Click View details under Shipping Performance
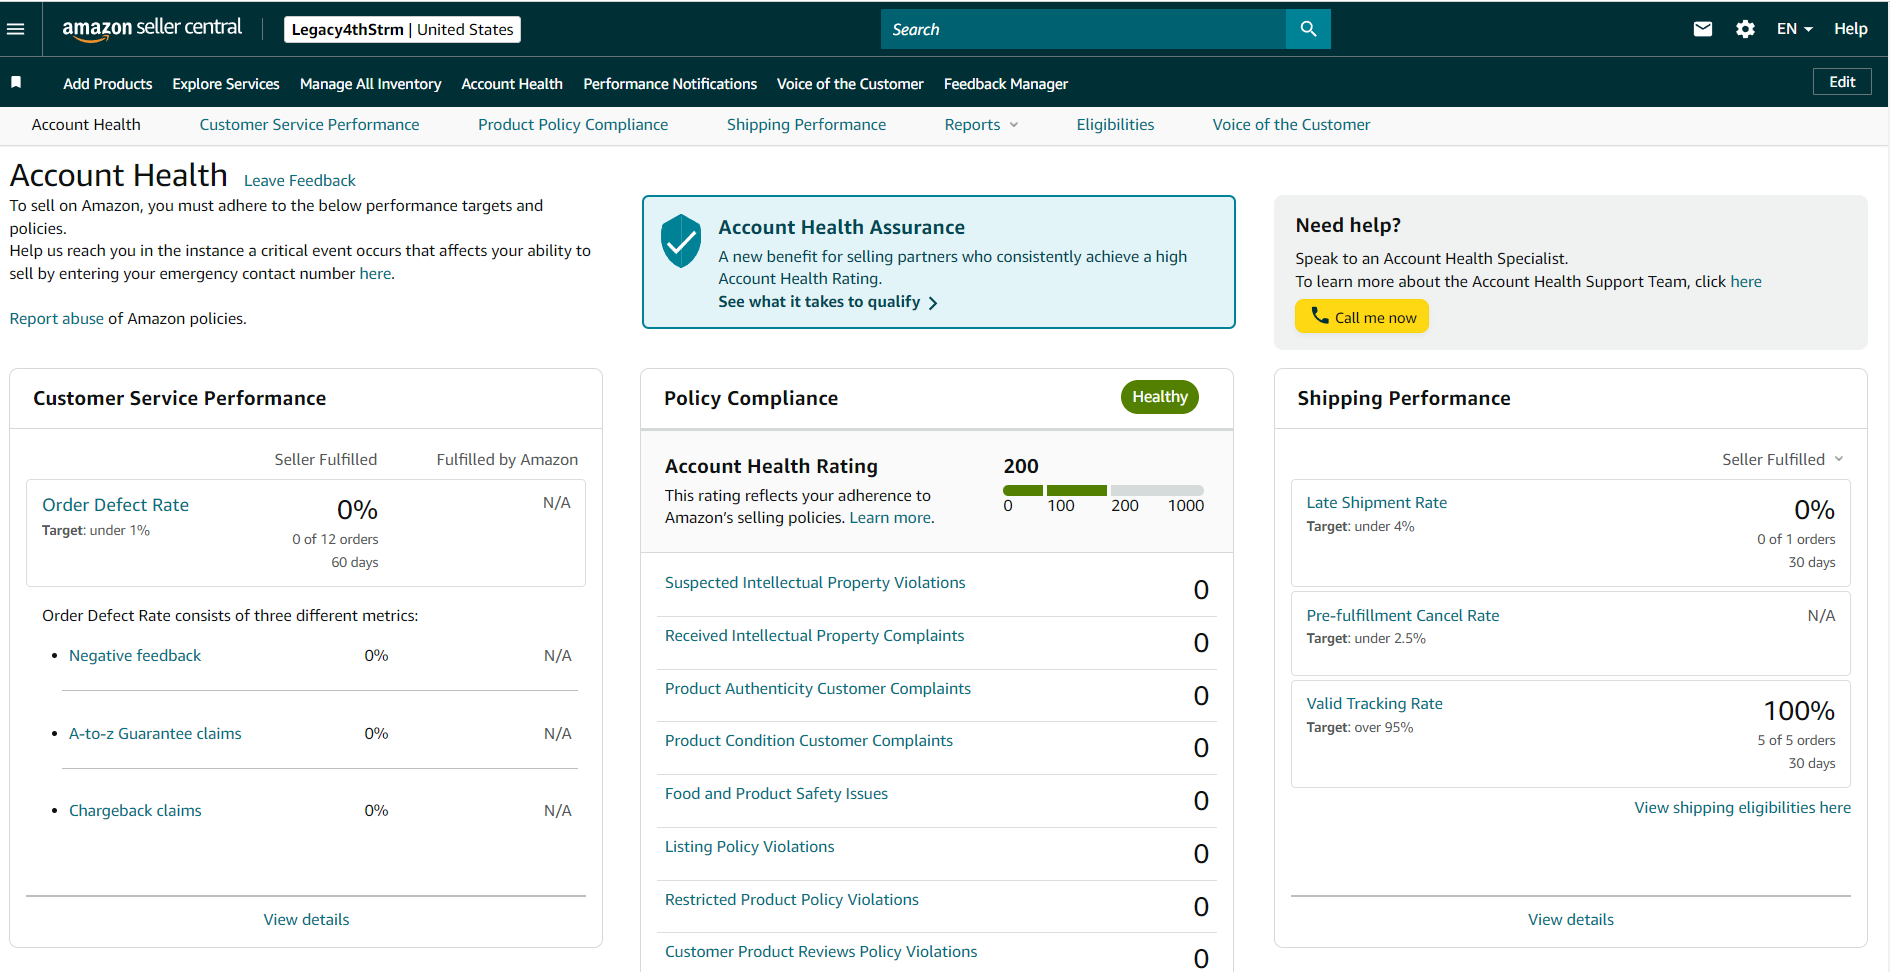This screenshot has height=972, width=1890. coord(1570,920)
